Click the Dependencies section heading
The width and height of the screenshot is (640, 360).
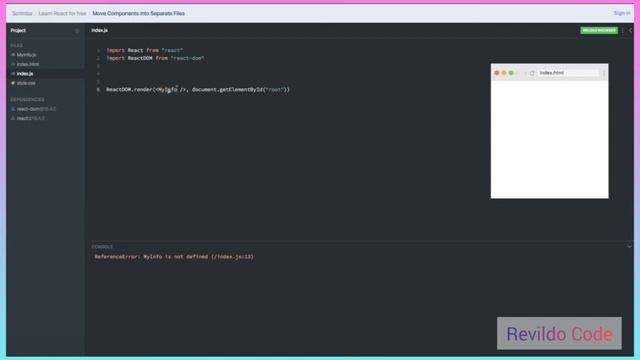coord(27,100)
